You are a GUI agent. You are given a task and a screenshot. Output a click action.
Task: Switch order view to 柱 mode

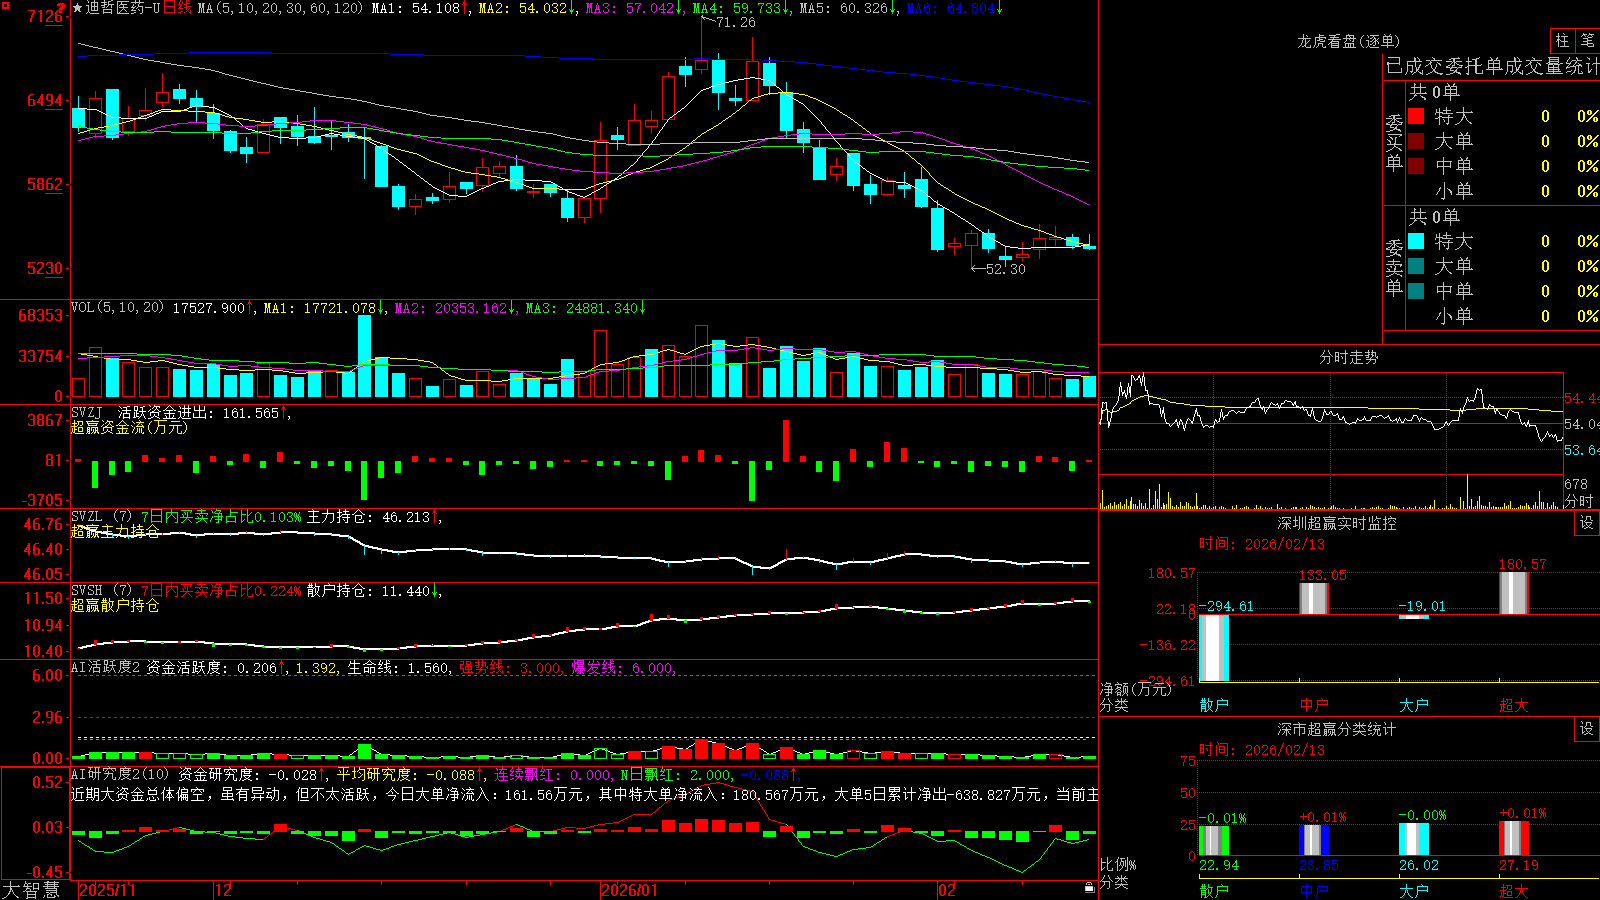(x=1562, y=41)
